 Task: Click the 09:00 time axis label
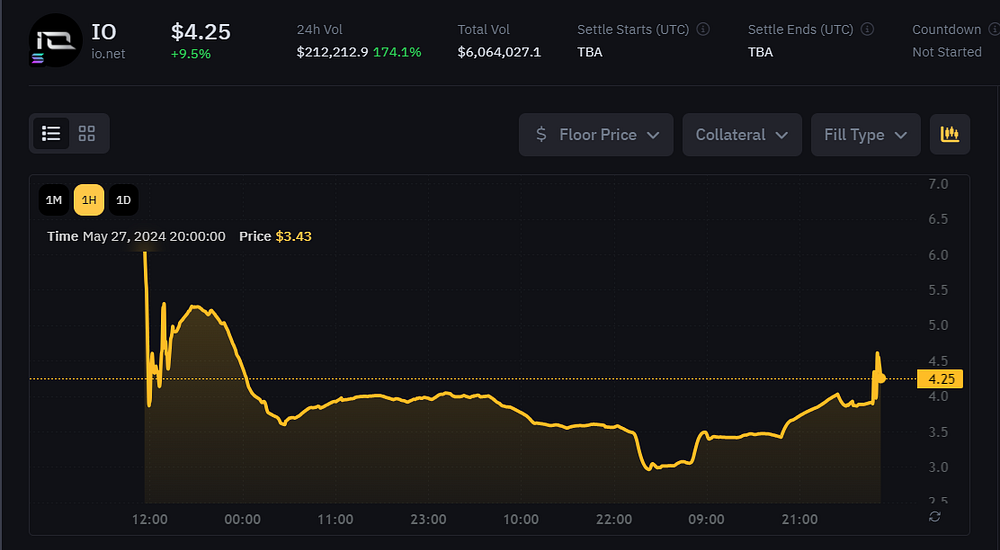(706, 519)
